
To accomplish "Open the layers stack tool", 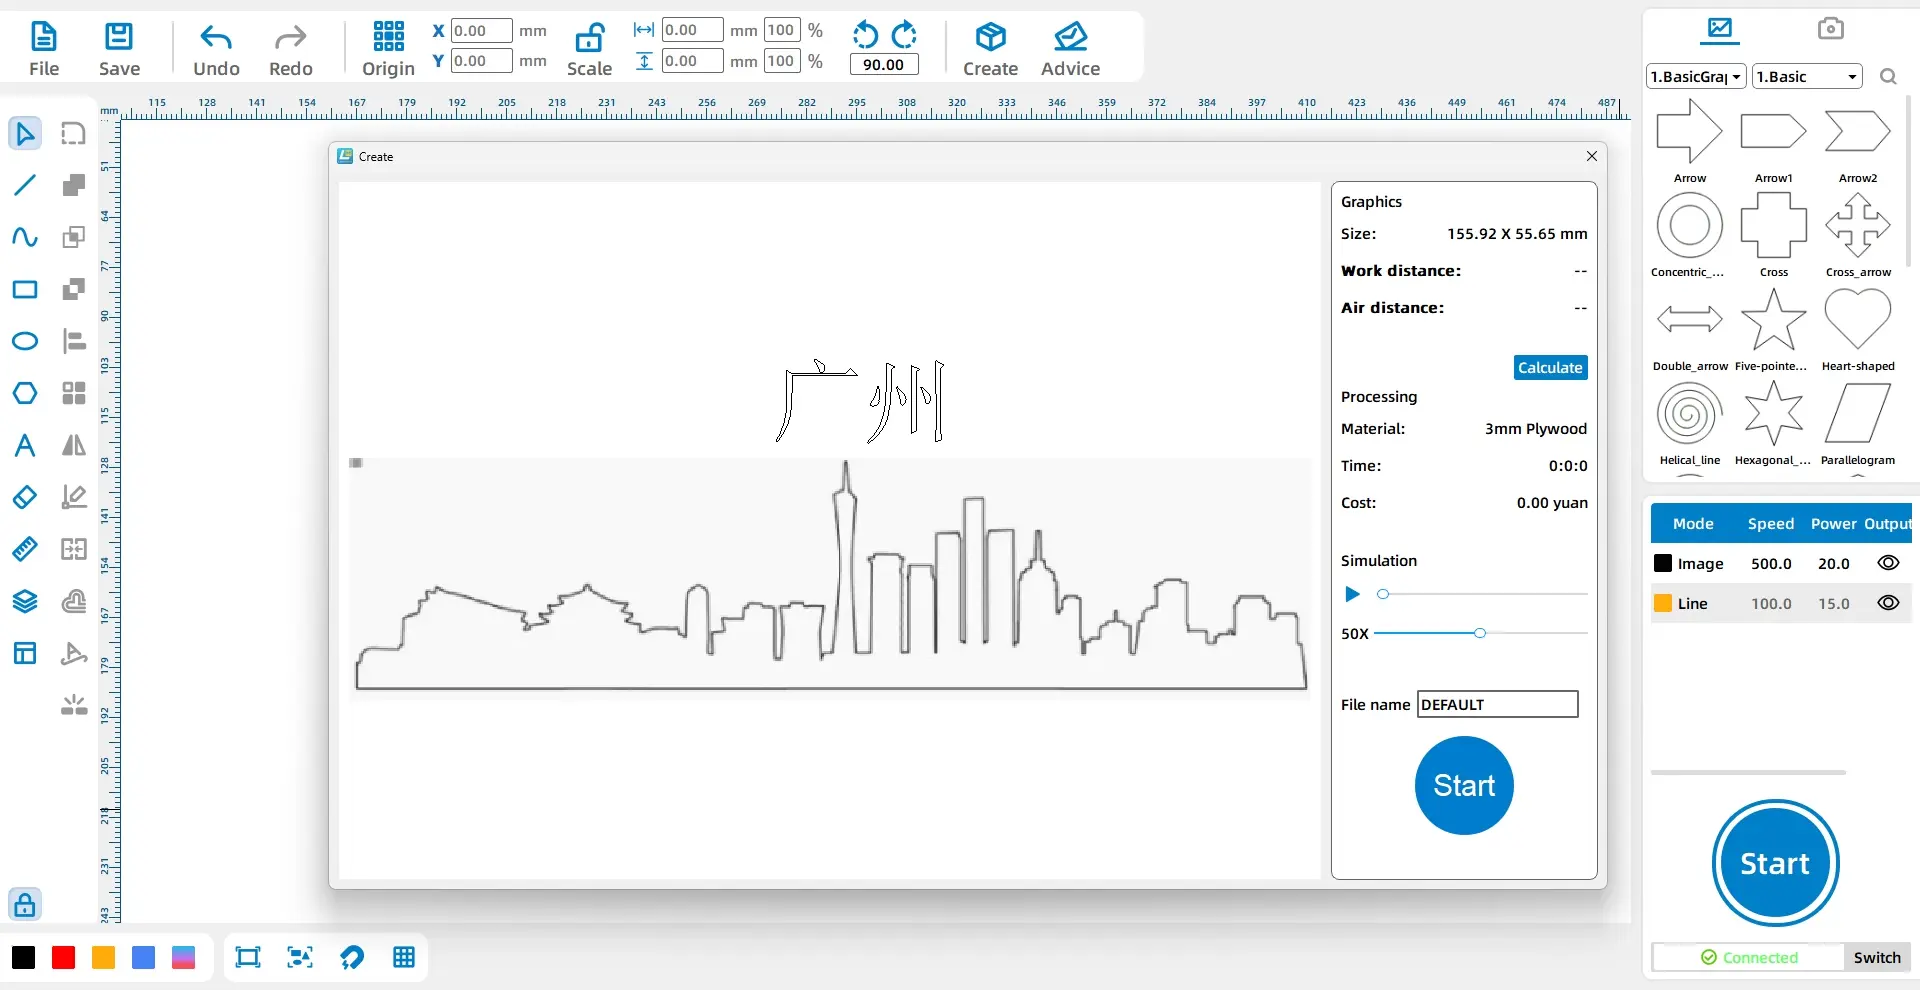I will click(x=25, y=601).
